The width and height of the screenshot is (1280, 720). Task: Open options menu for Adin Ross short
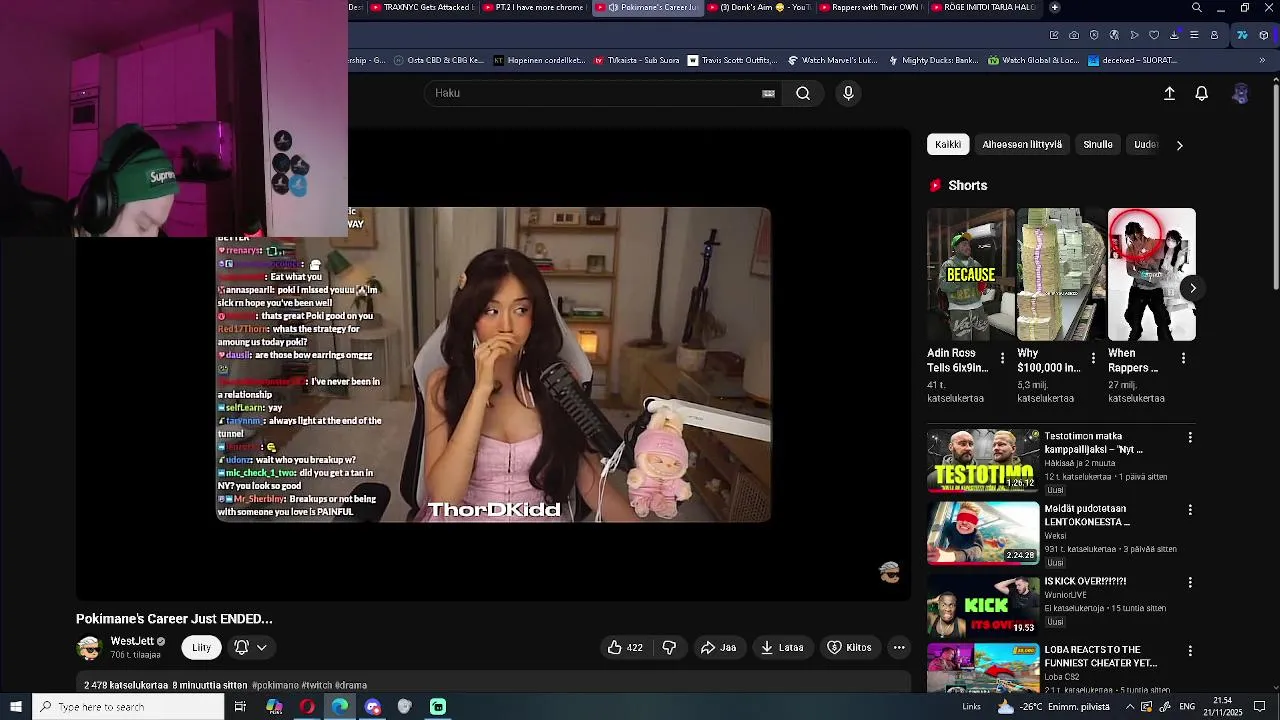[x=1002, y=358]
